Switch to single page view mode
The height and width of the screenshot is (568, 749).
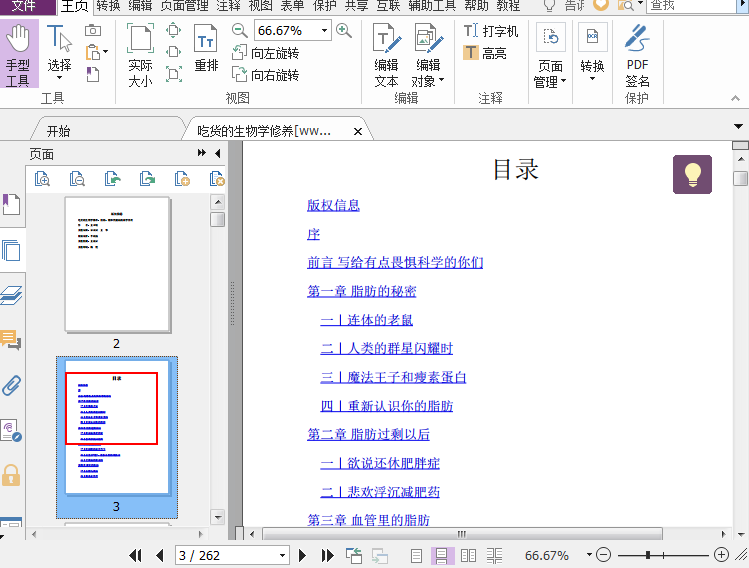pos(417,556)
